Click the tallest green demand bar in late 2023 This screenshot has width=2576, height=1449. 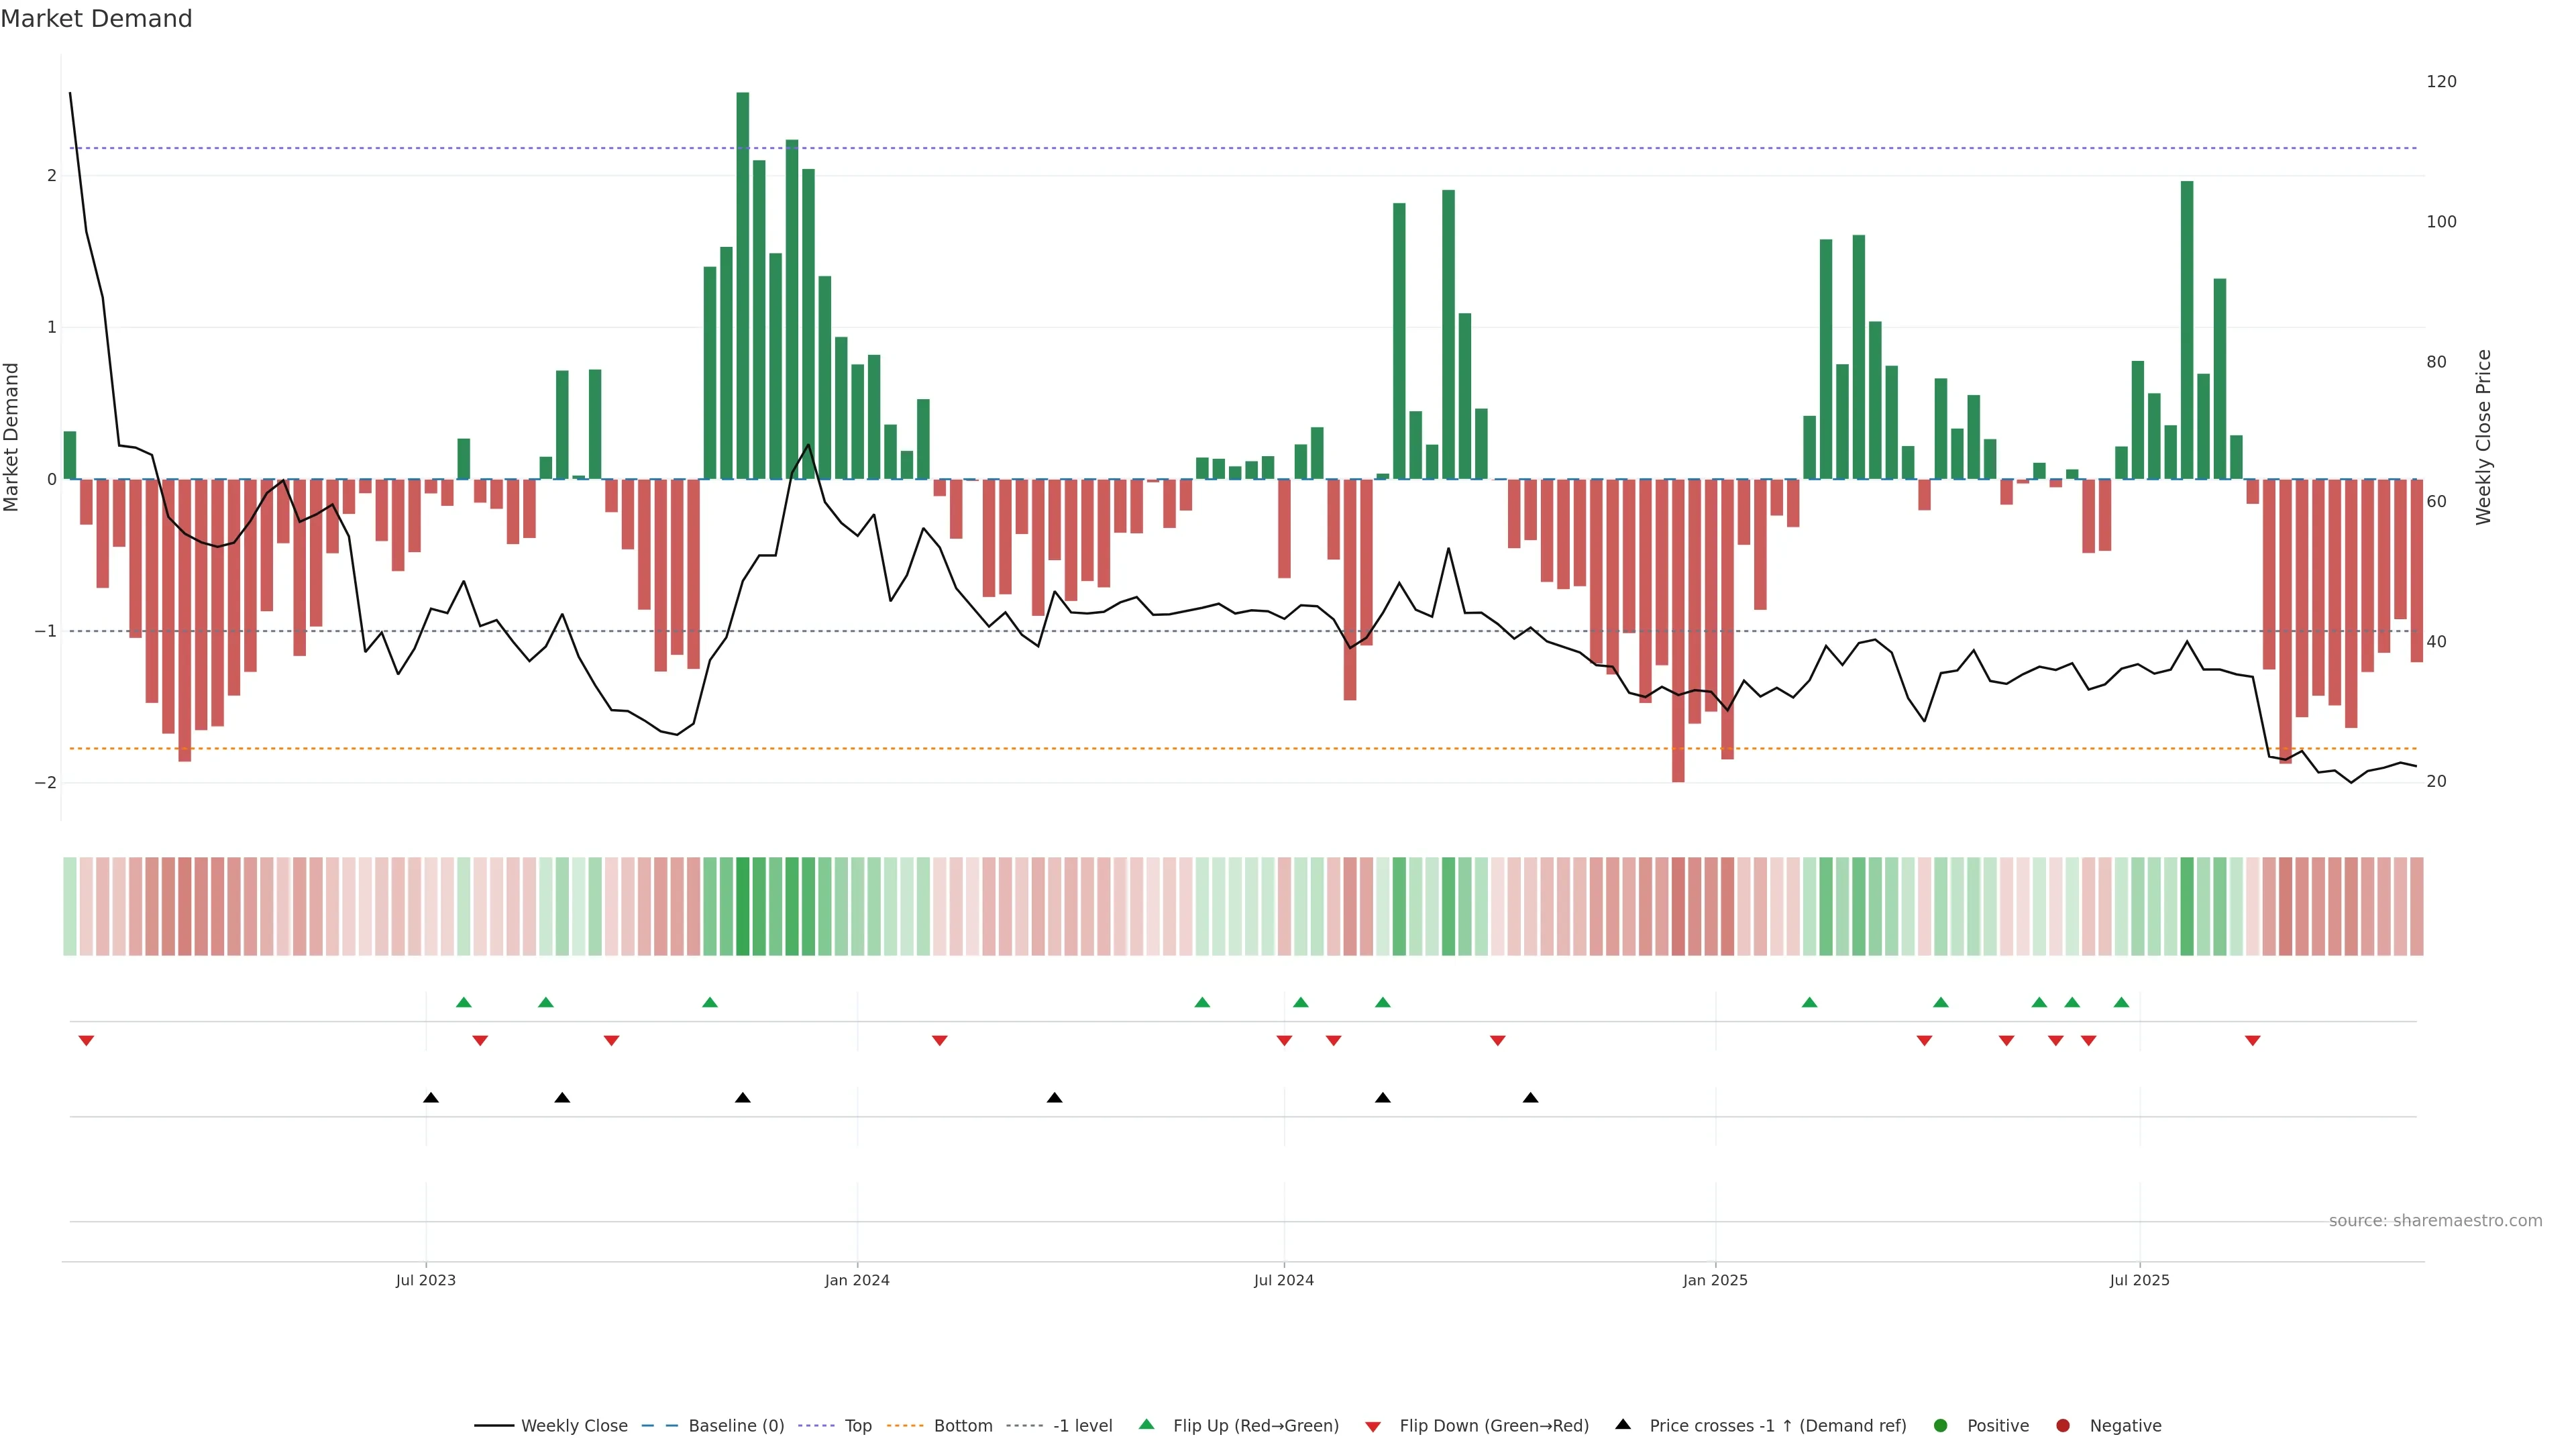pyautogui.click(x=742, y=285)
